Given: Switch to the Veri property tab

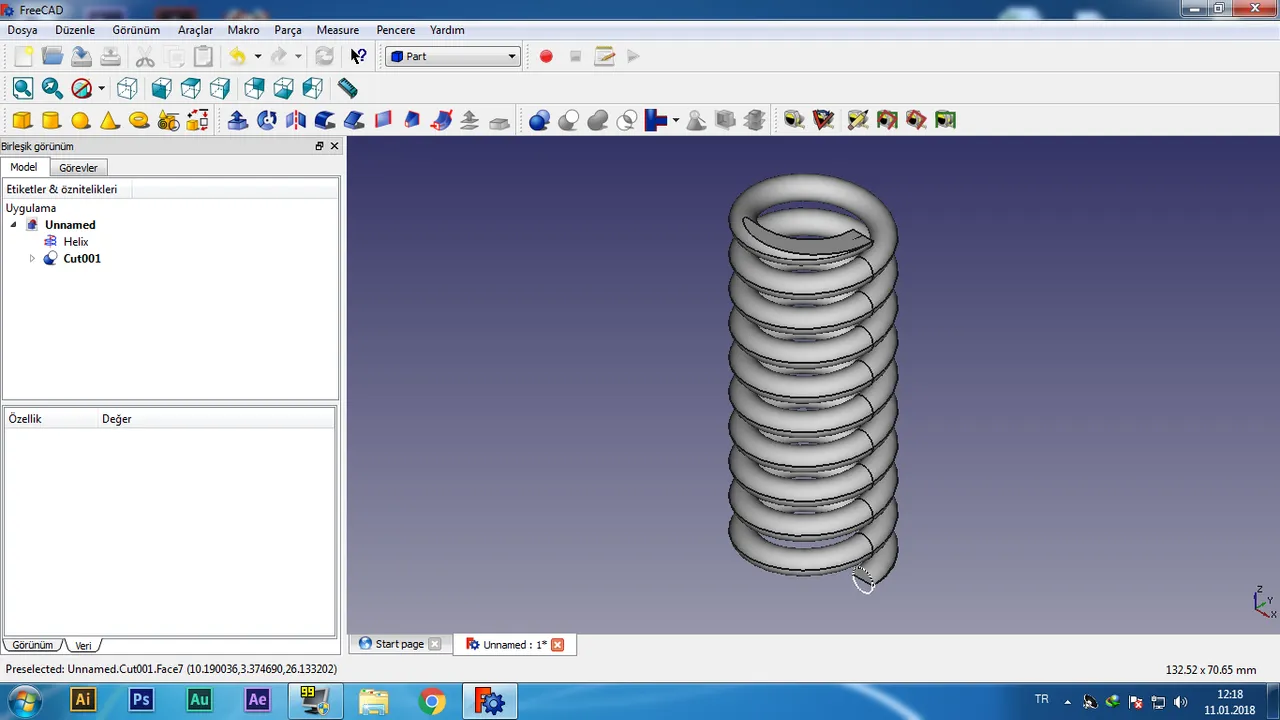Looking at the screenshot, I should click(84, 646).
